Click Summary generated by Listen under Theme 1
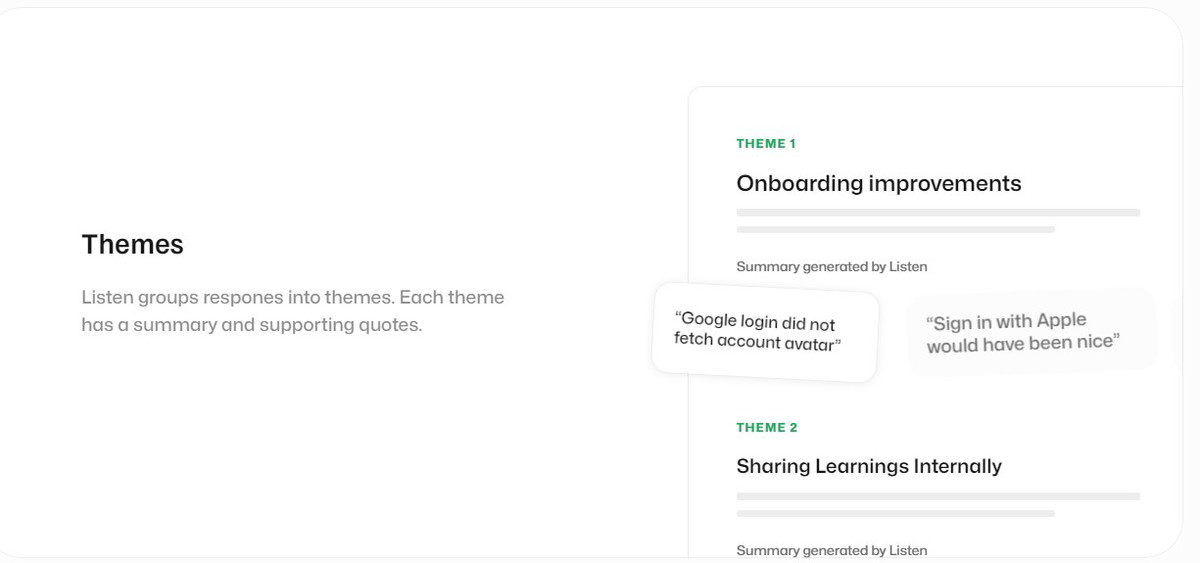Image resolution: width=1200 pixels, height=563 pixels. pyautogui.click(x=832, y=267)
